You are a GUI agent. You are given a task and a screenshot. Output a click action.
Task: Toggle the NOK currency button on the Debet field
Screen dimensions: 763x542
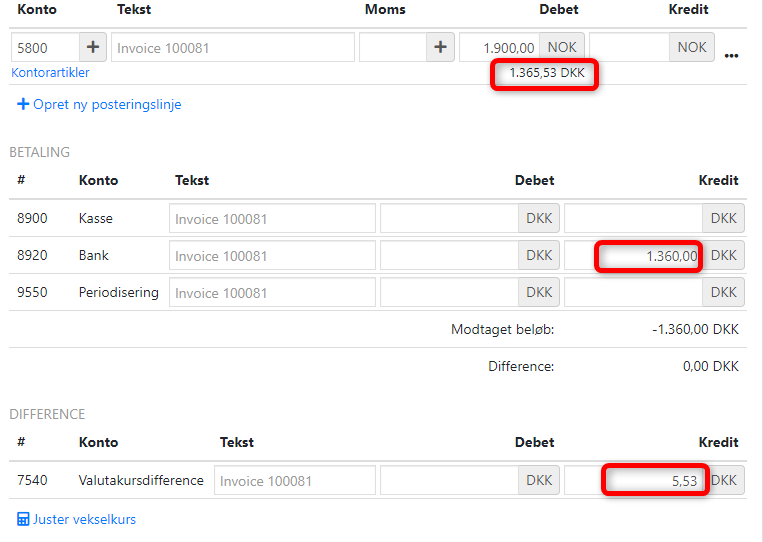pyautogui.click(x=562, y=47)
